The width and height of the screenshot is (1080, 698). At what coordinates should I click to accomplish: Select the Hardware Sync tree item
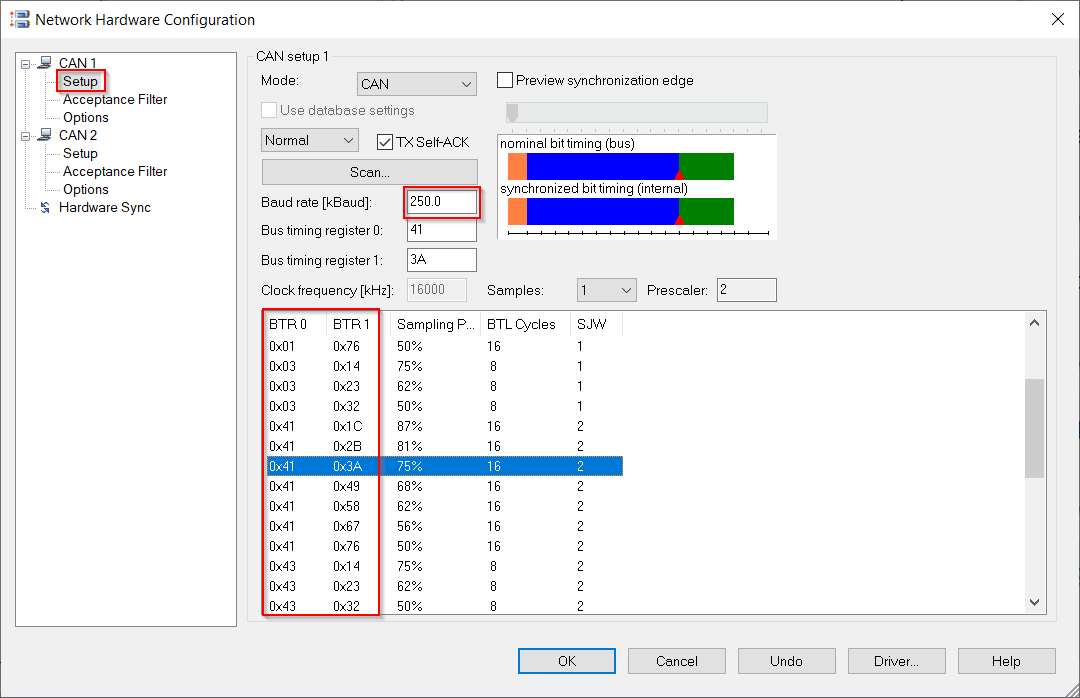point(105,207)
